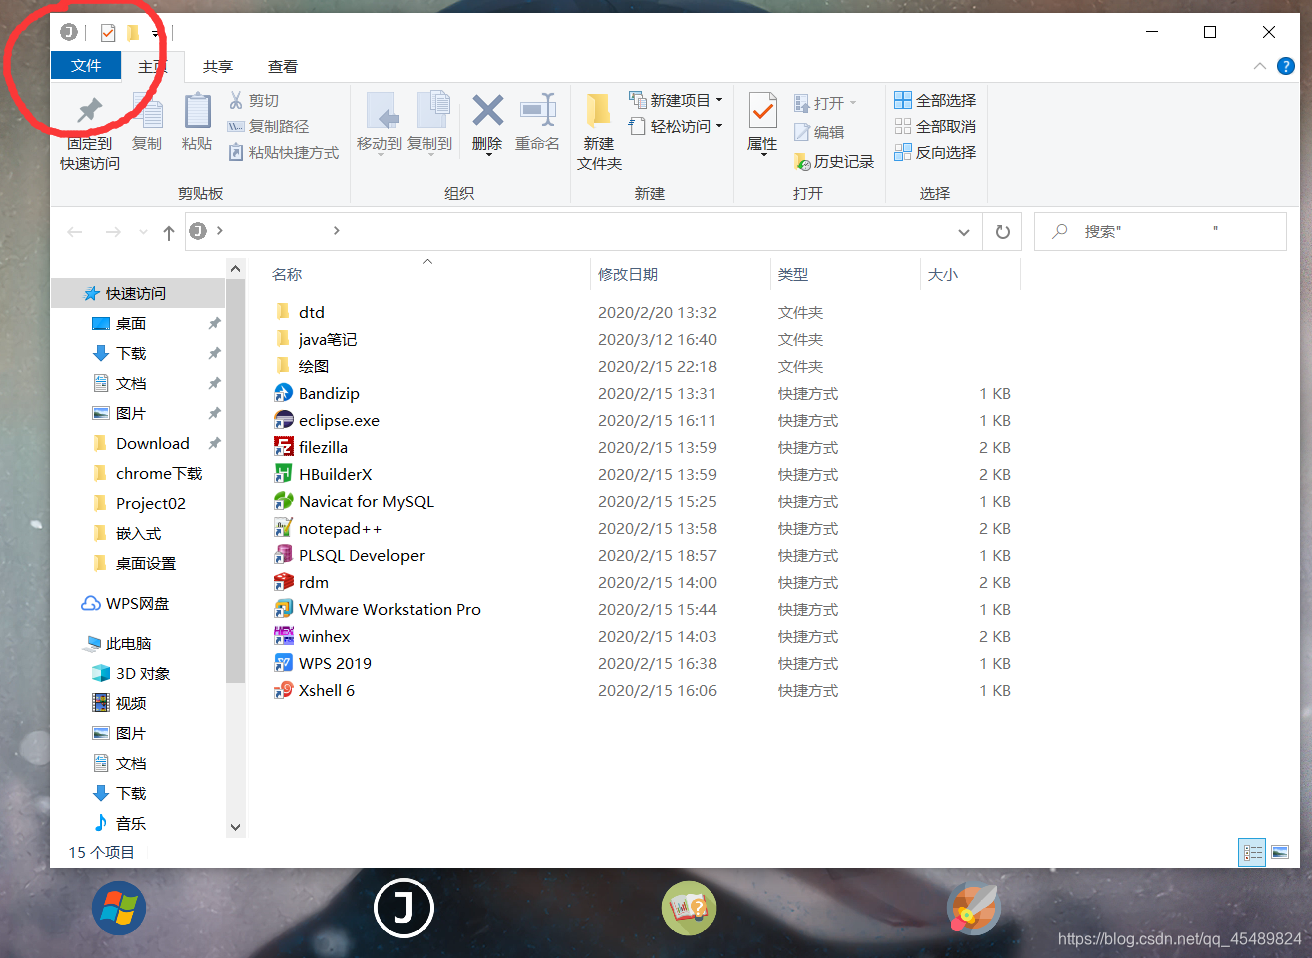Switch to the 查看 (View) ribbon tab

click(x=283, y=66)
